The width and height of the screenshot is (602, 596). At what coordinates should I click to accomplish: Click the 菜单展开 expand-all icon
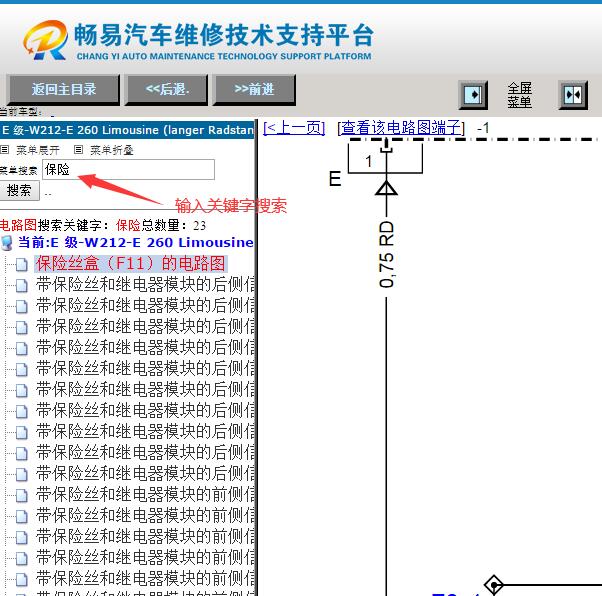[5, 149]
